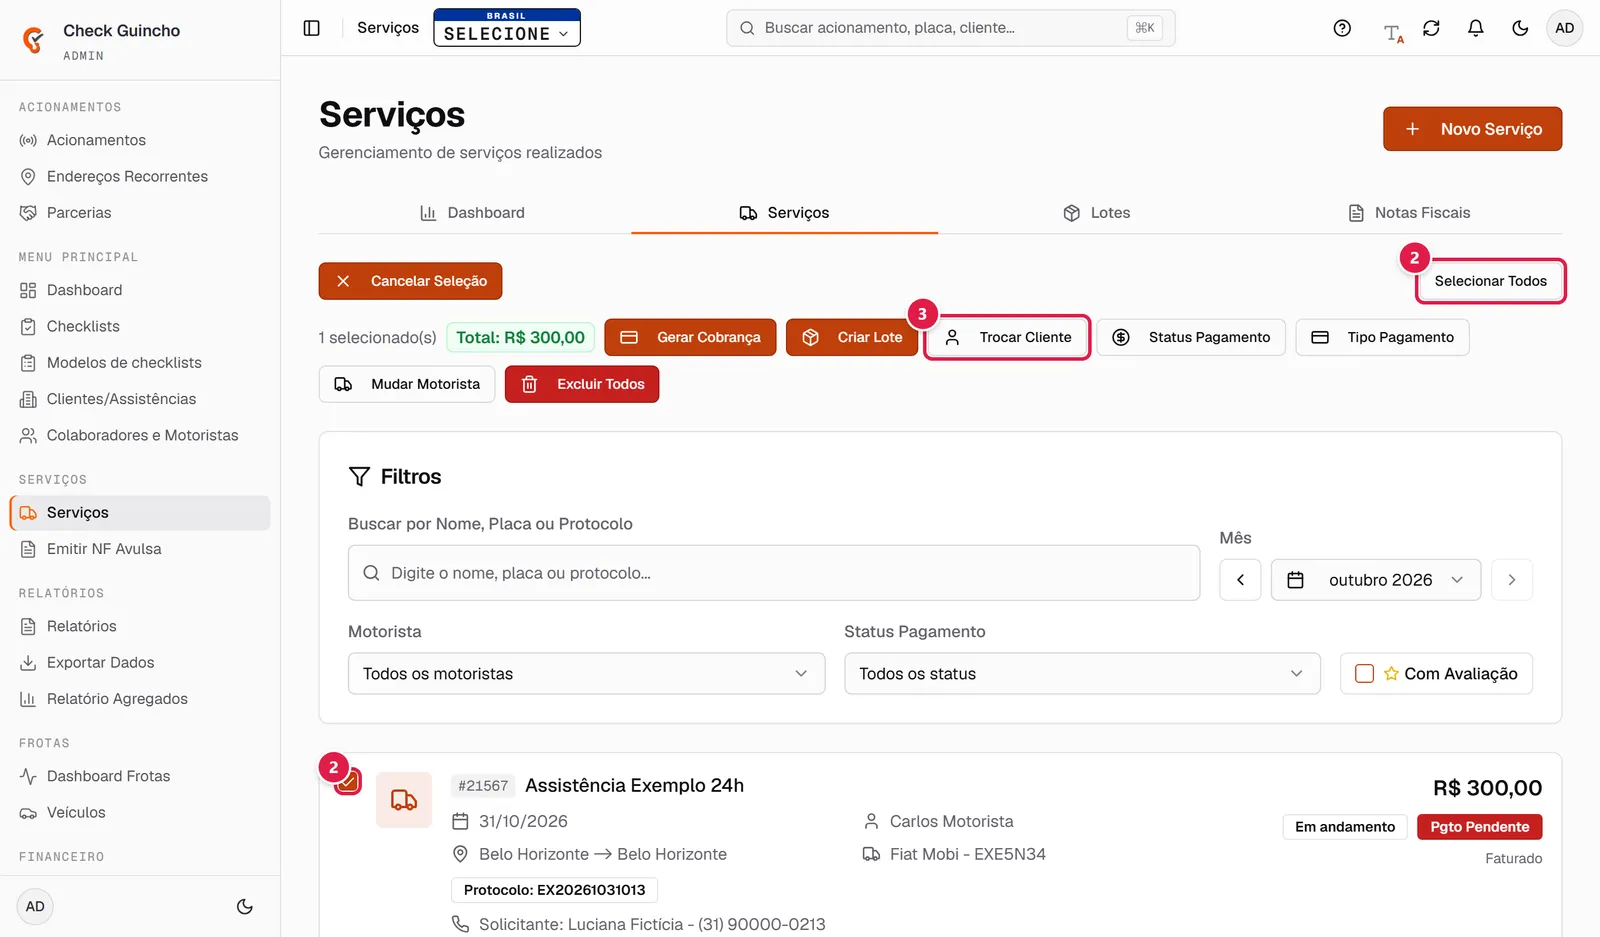Image resolution: width=1600 pixels, height=937 pixels.
Task: Toggle dark mode at sidebar bottom
Action: (244, 907)
